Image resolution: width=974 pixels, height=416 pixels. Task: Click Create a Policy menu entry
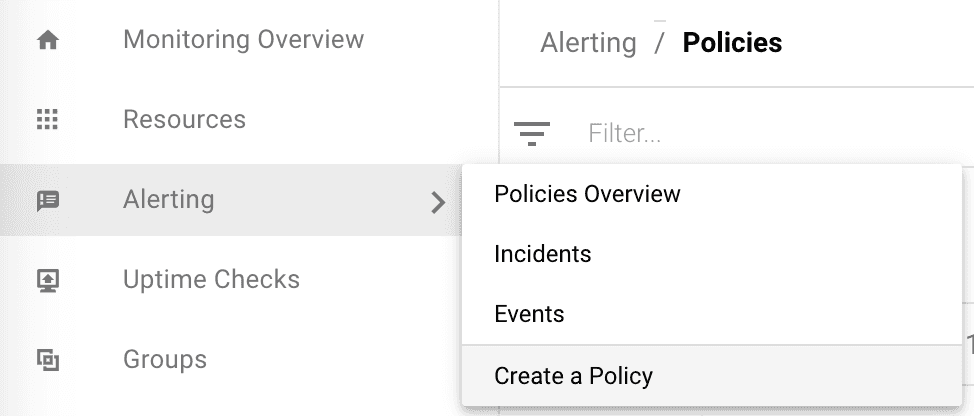click(x=573, y=376)
